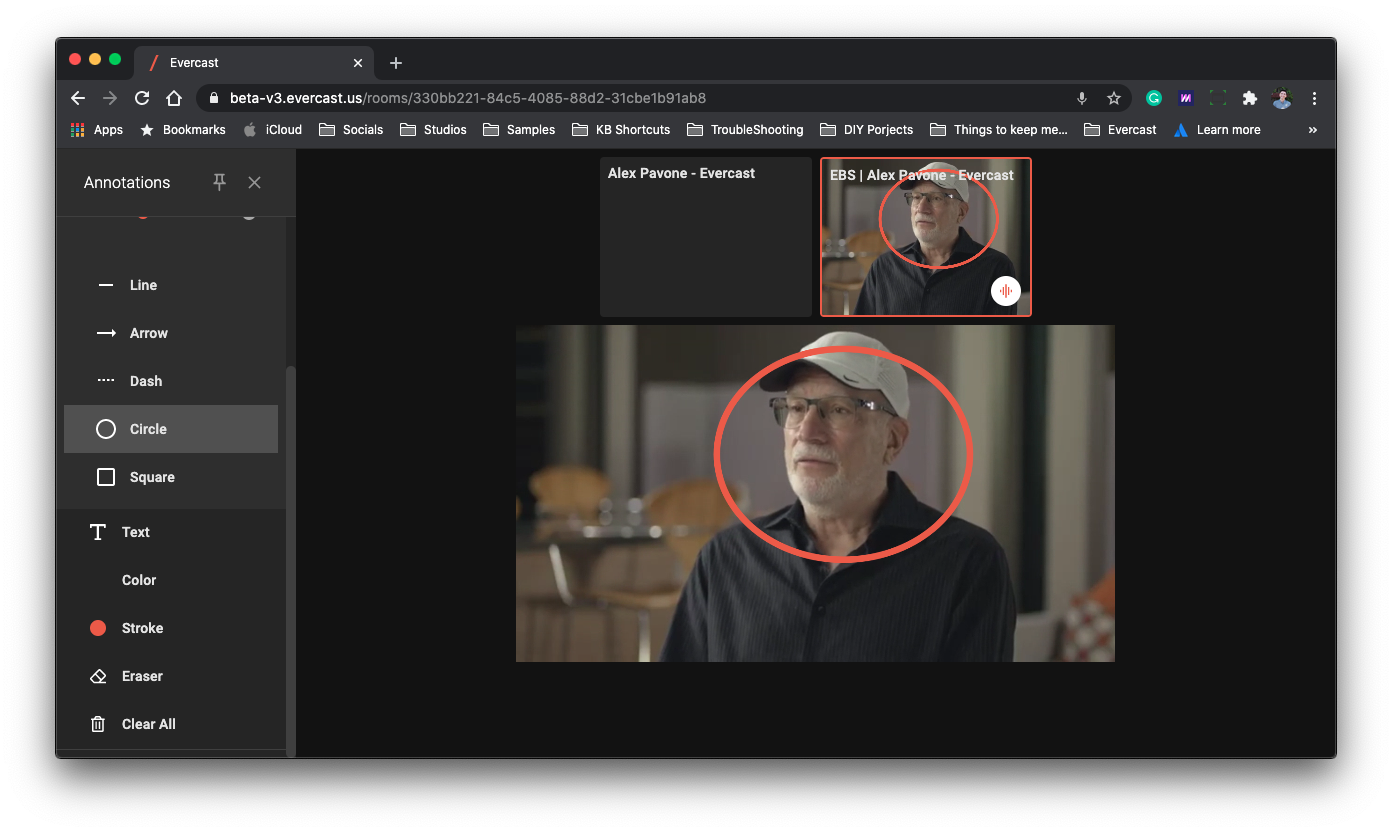
Task: Open the Socials bookmark folder
Action: tap(350, 130)
